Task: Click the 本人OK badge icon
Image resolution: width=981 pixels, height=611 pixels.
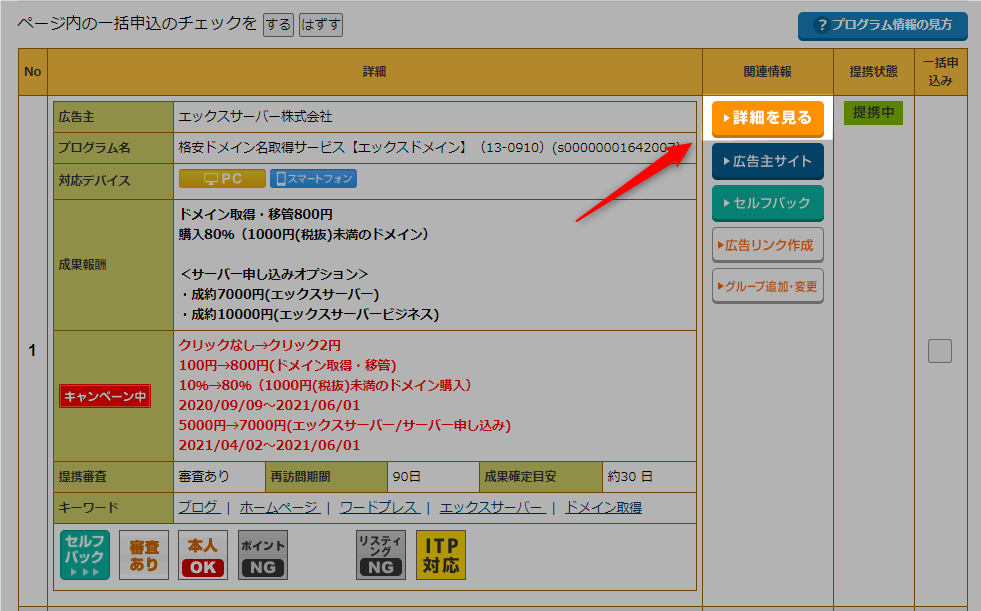Action: [203, 555]
